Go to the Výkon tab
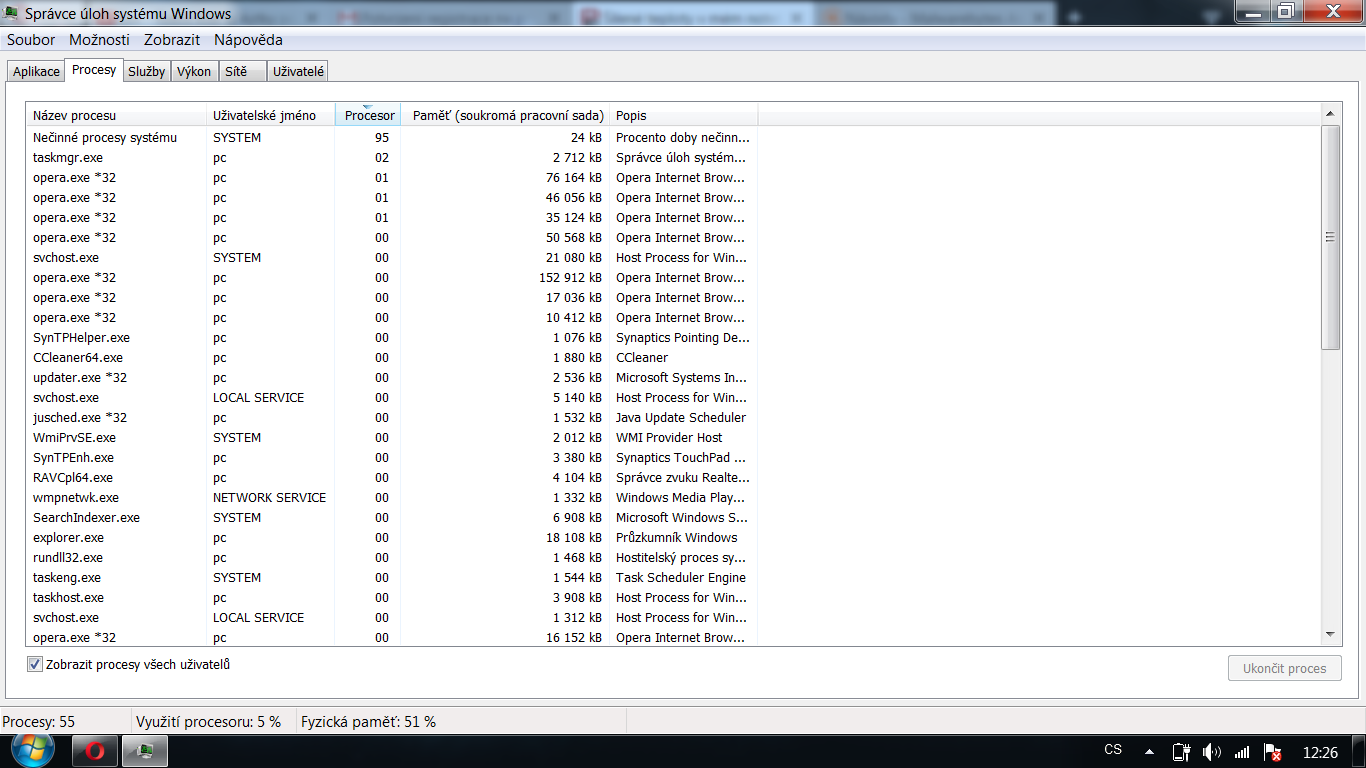The height and width of the screenshot is (768, 1366). pyautogui.click(x=194, y=72)
